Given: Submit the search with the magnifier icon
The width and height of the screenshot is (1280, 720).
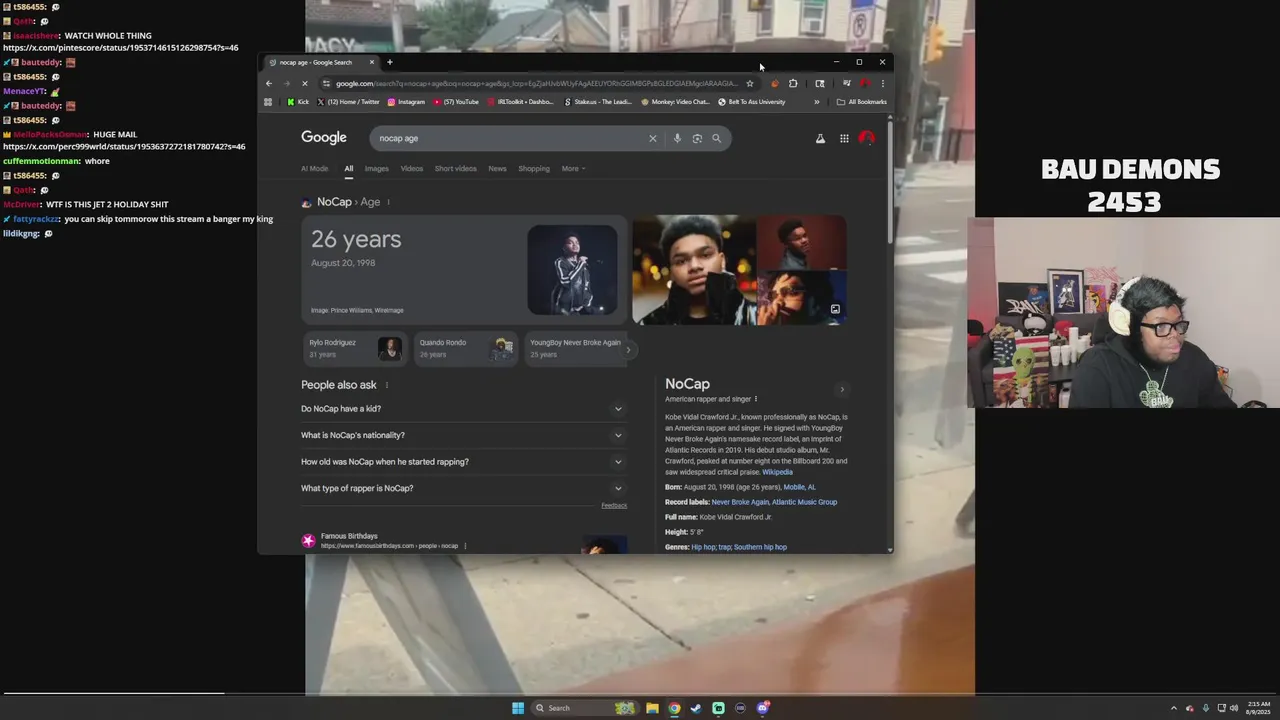Looking at the screenshot, I should [x=716, y=138].
